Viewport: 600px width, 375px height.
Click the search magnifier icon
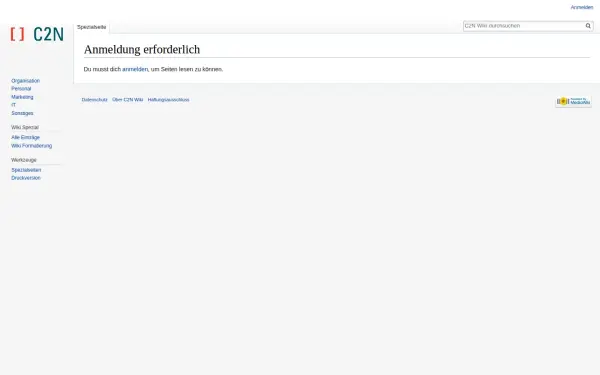pyautogui.click(x=588, y=26)
